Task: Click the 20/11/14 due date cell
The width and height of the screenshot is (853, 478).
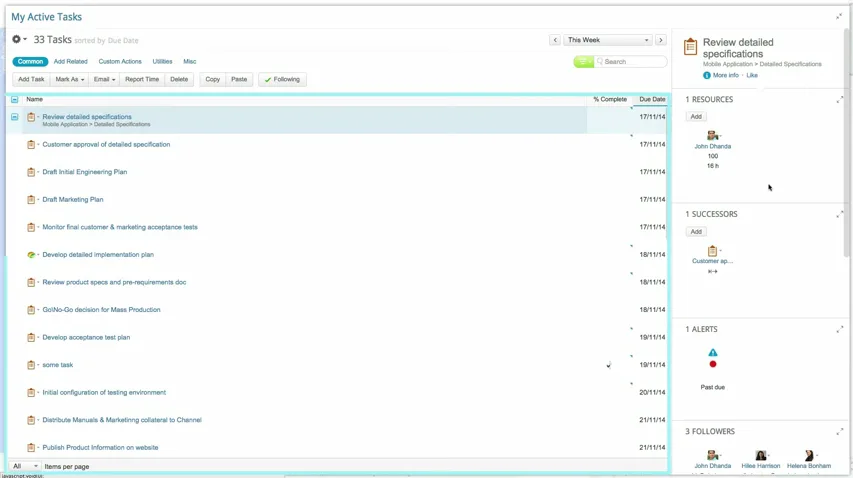Action: pos(652,392)
